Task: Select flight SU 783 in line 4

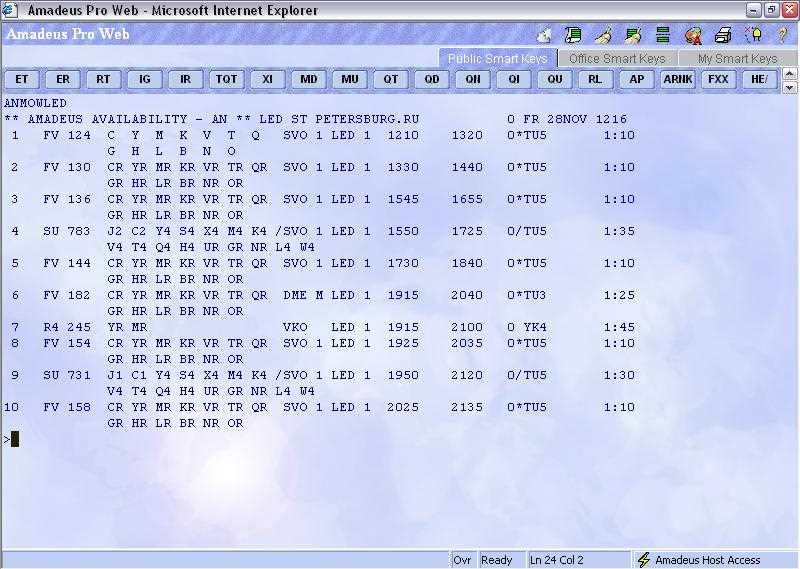Action: pyautogui.click(x=67, y=231)
